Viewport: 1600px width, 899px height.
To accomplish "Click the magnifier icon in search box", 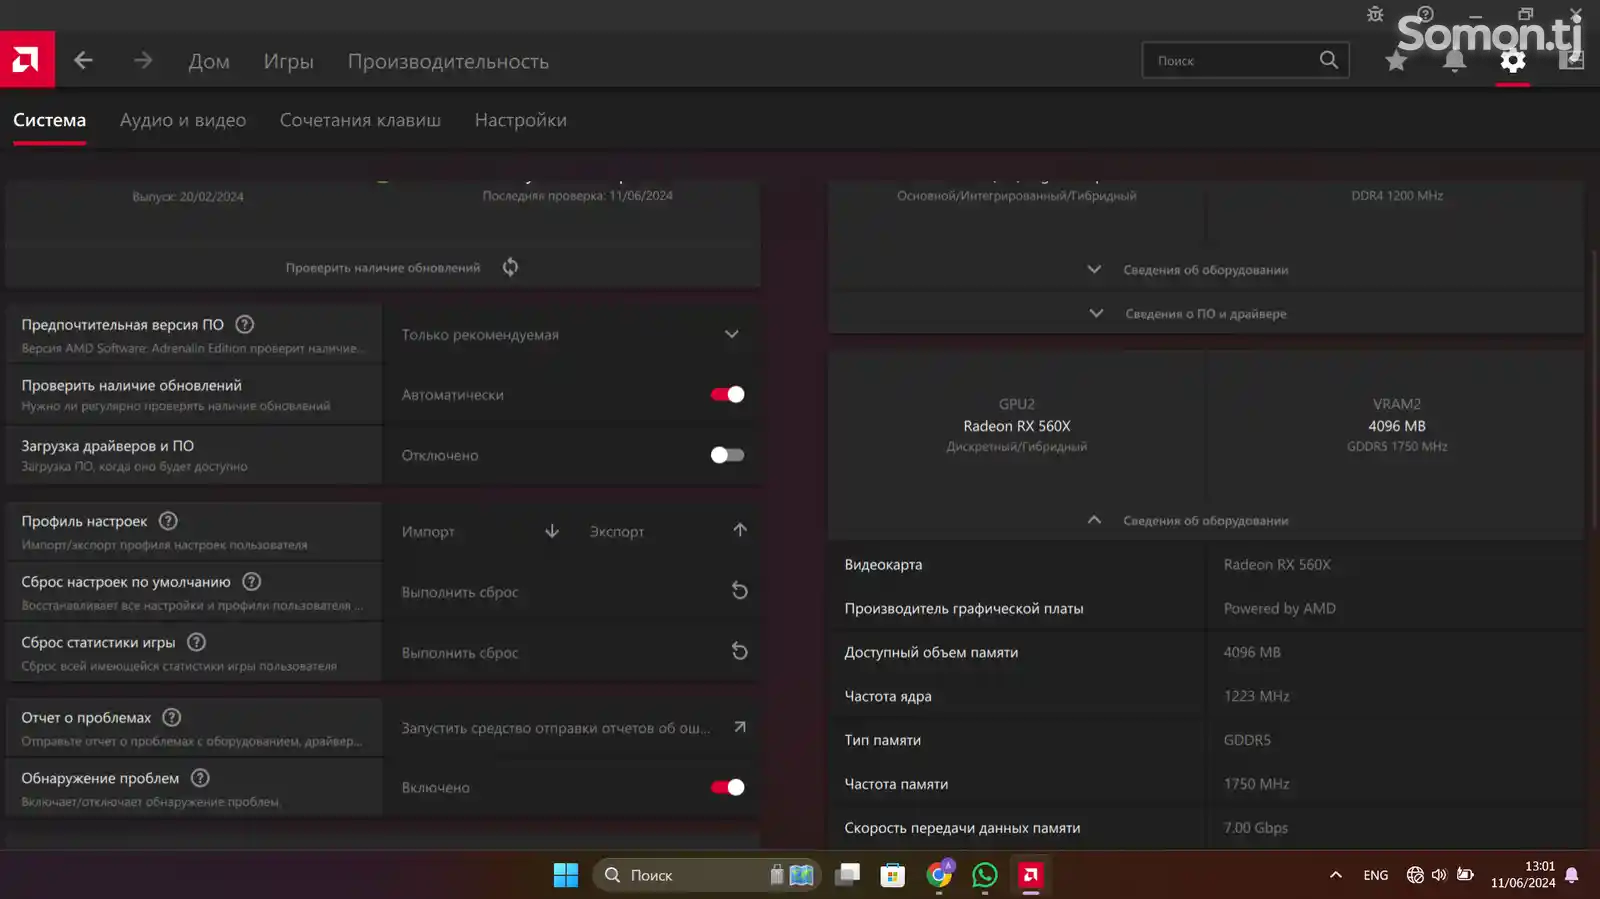I will (1328, 60).
